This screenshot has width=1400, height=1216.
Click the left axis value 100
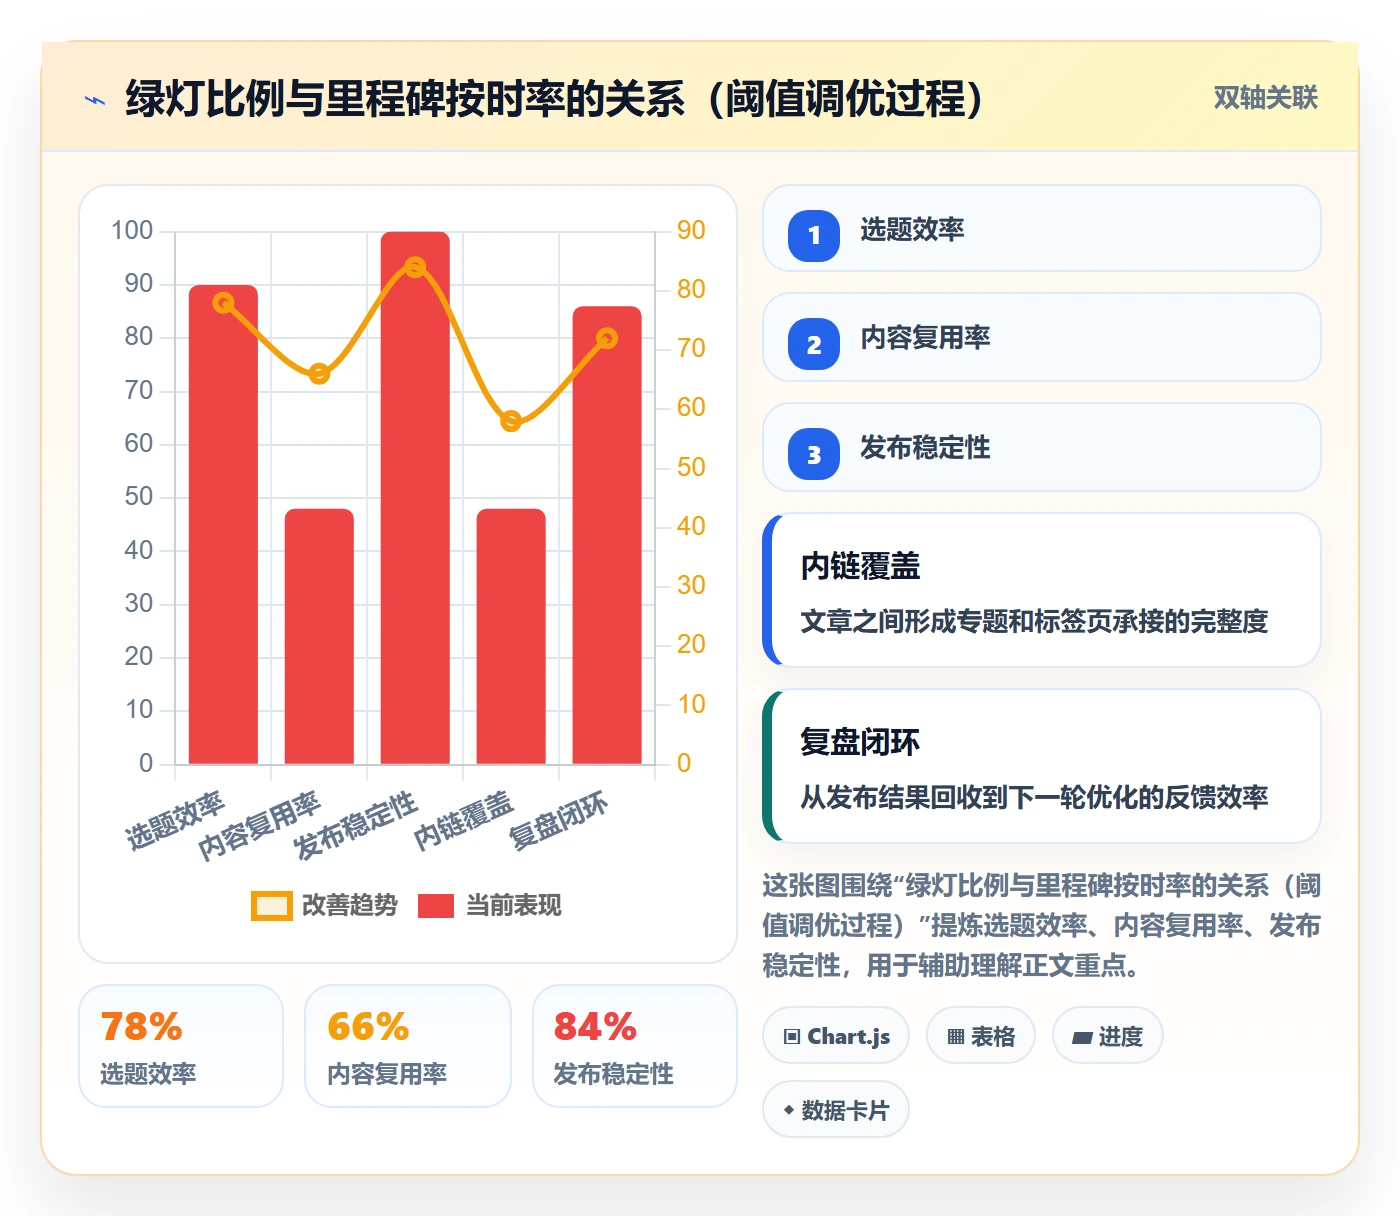(x=132, y=231)
